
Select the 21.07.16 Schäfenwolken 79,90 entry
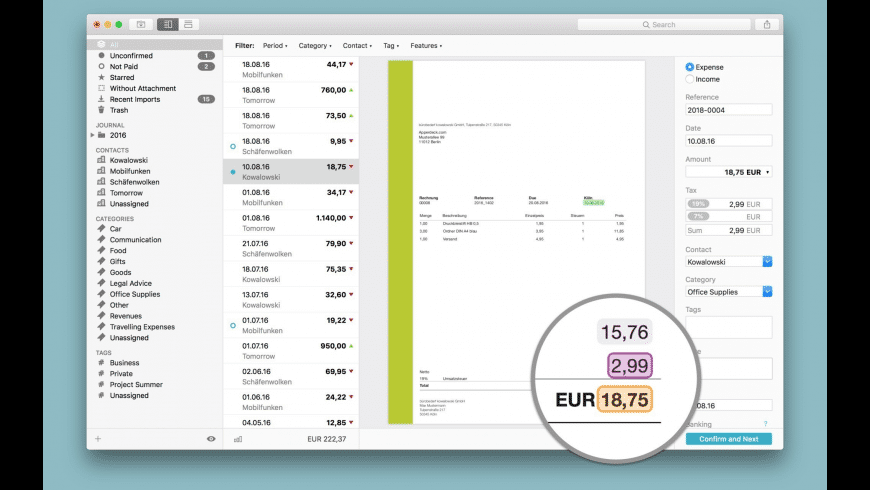click(x=291, y=249)
